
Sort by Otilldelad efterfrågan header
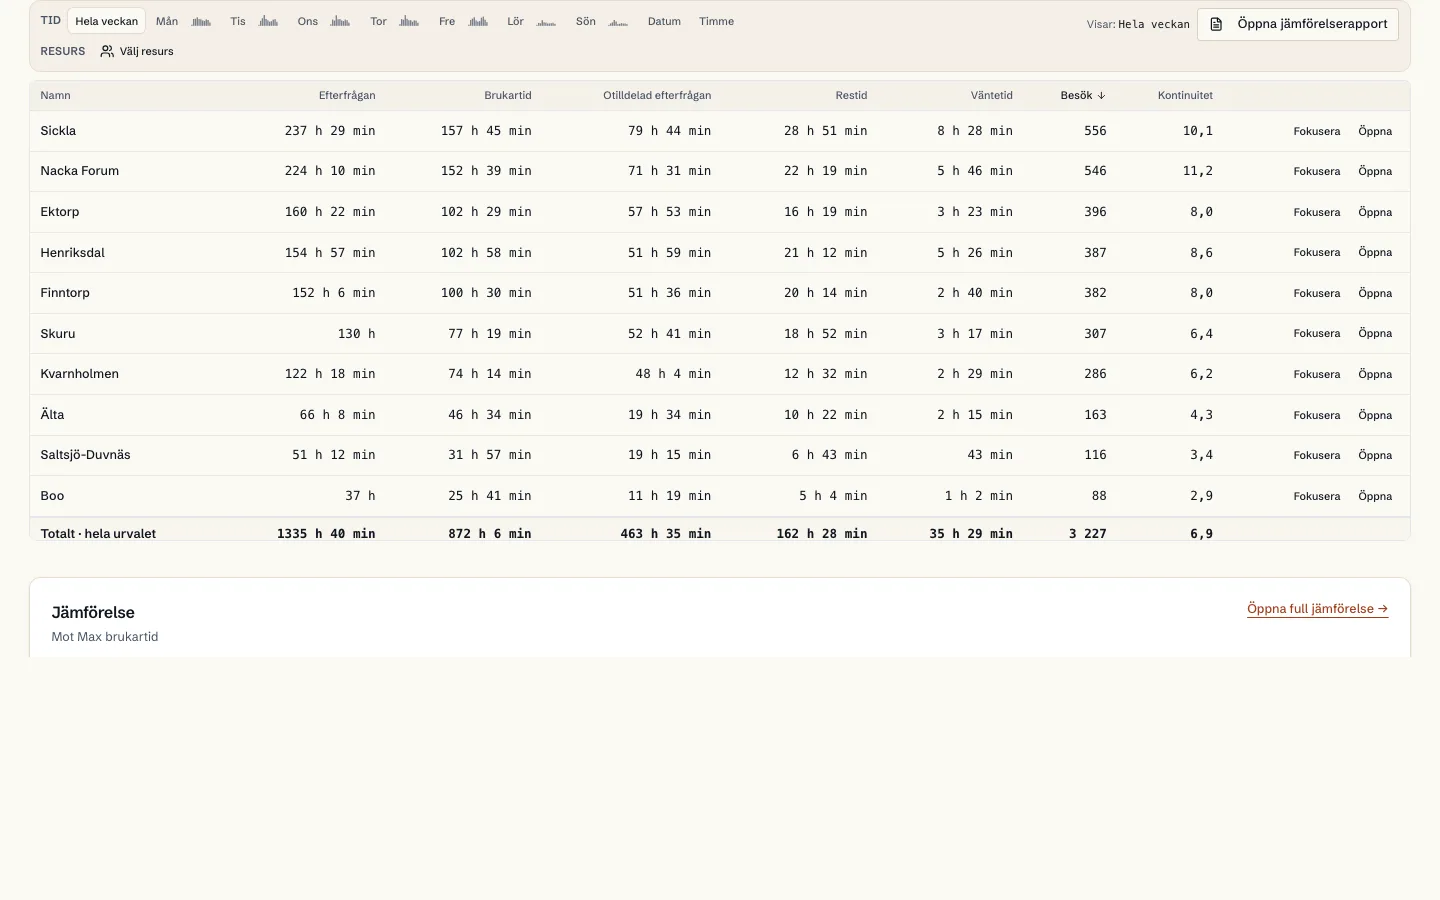point(657,96)
